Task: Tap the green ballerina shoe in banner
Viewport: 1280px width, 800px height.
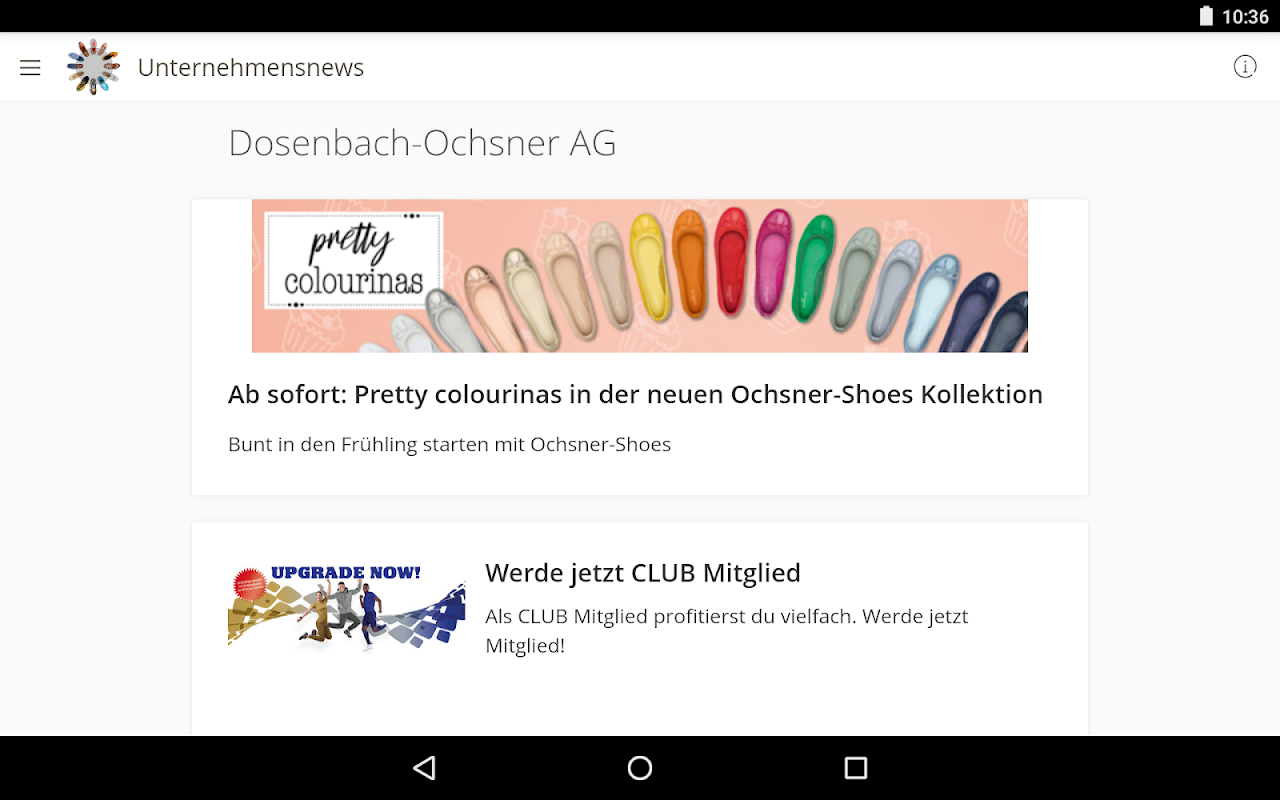Action: tap(813, 266)
